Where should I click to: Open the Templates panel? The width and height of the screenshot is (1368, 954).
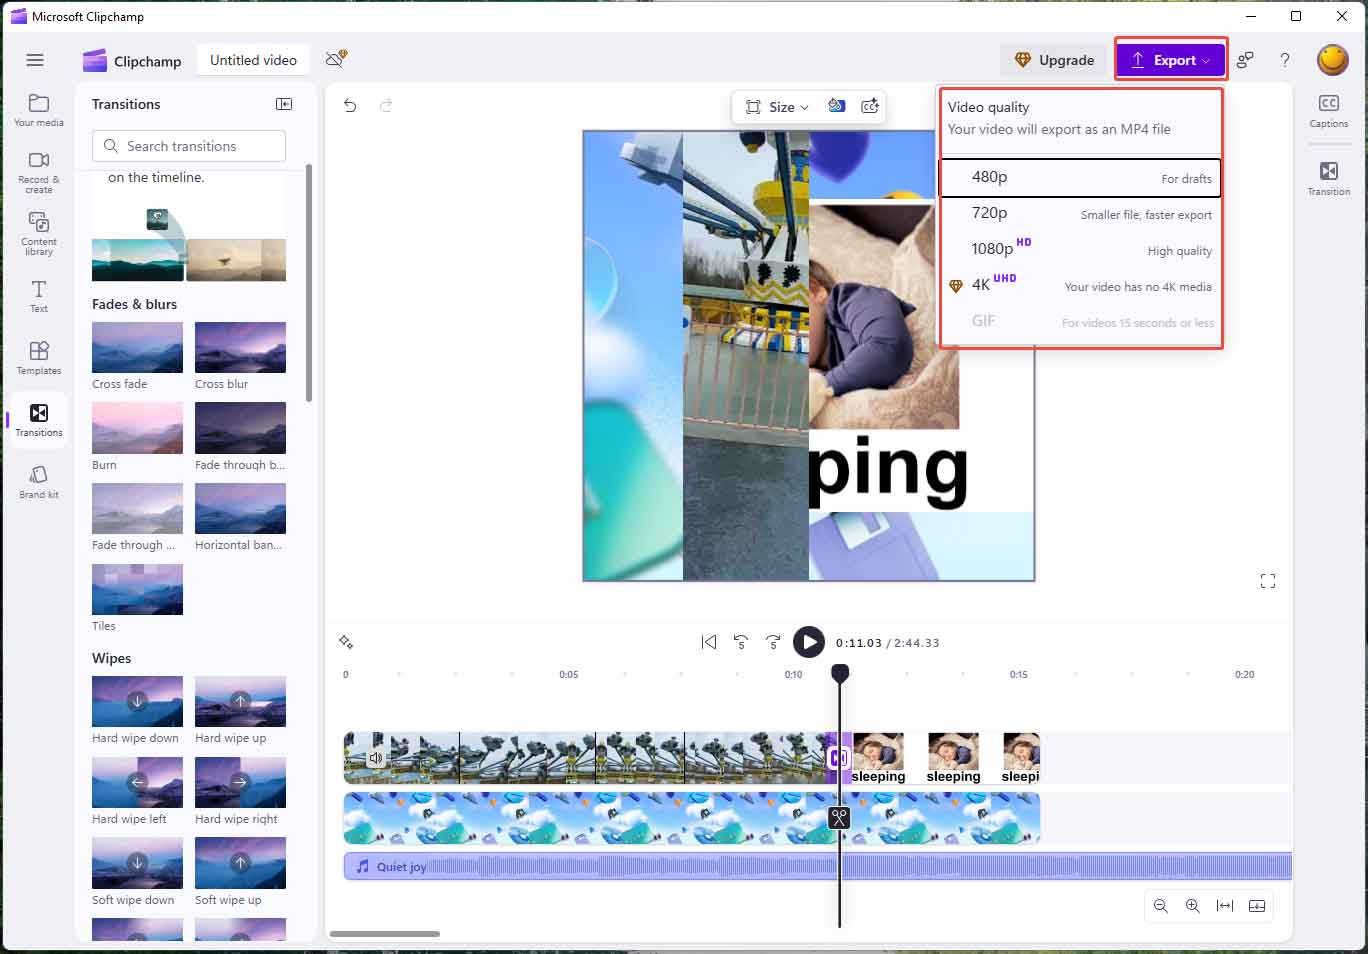[38, 358]
